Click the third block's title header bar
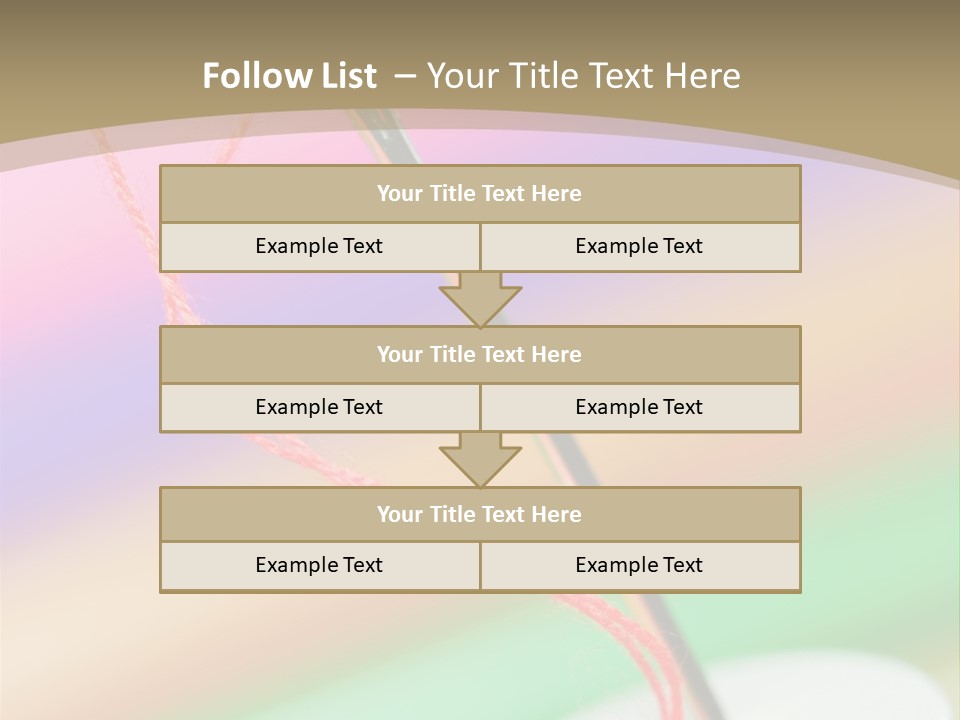The image size is (960, 720). point(480,514)
